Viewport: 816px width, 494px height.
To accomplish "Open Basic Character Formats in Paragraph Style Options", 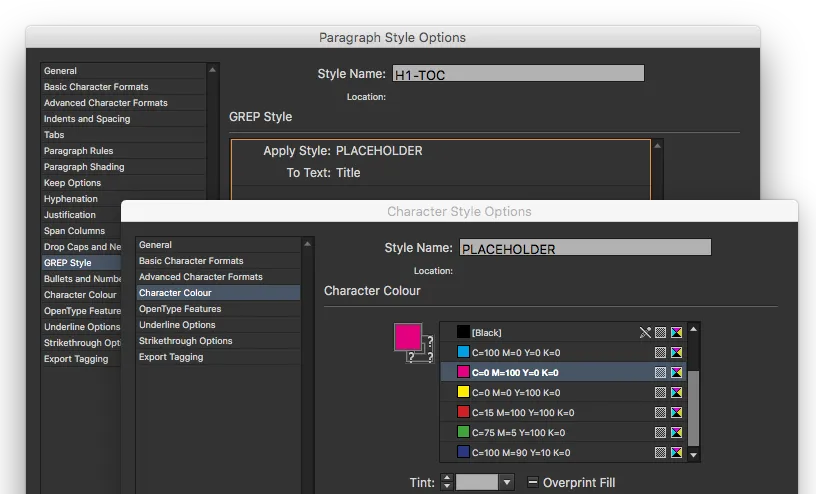I will 123,87.
